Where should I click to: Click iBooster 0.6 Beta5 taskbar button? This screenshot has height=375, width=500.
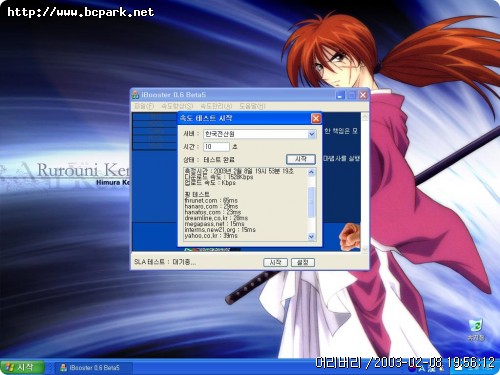(93, 368)
